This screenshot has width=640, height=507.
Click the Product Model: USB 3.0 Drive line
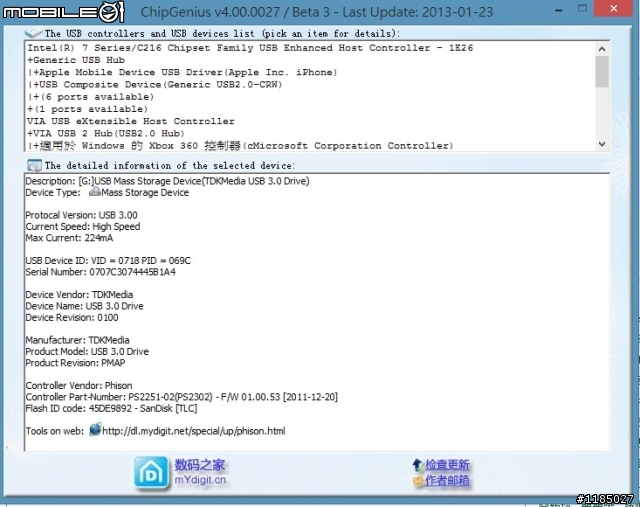(x=87, y=351)
